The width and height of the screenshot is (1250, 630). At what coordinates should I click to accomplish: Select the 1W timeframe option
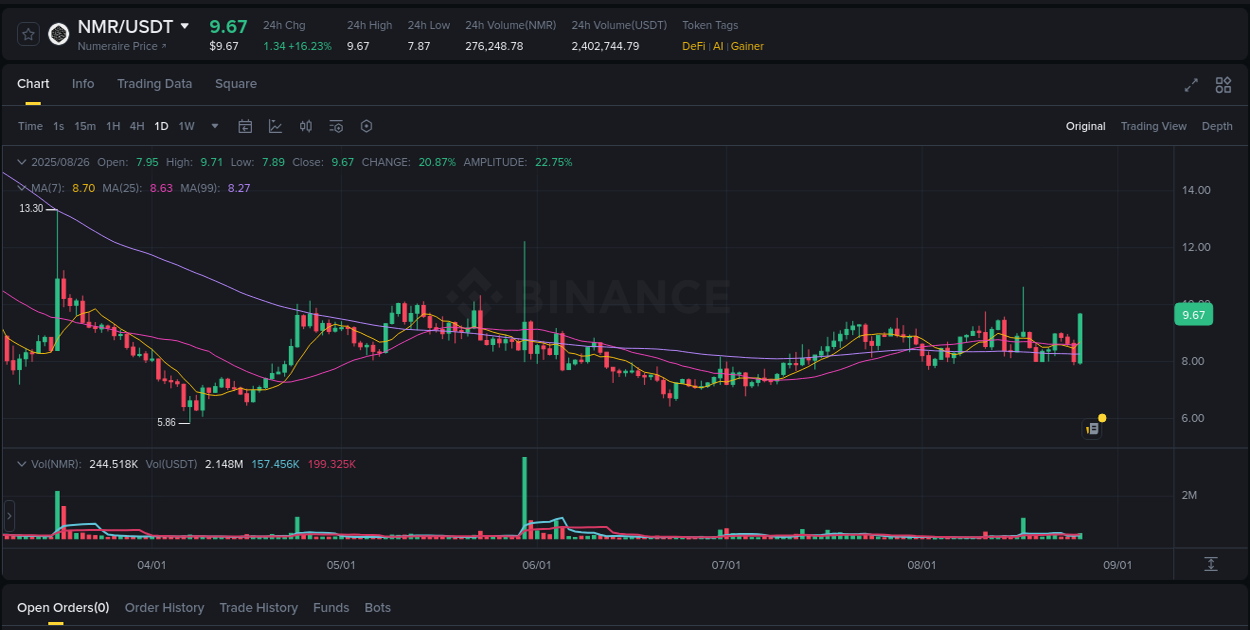[186, 126]
